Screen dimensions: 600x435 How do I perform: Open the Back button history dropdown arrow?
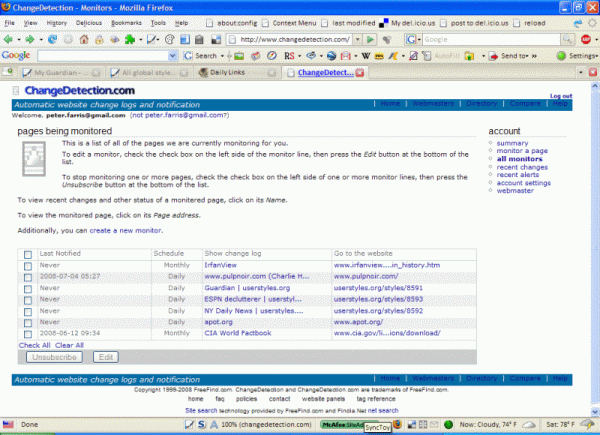[18, 39]
